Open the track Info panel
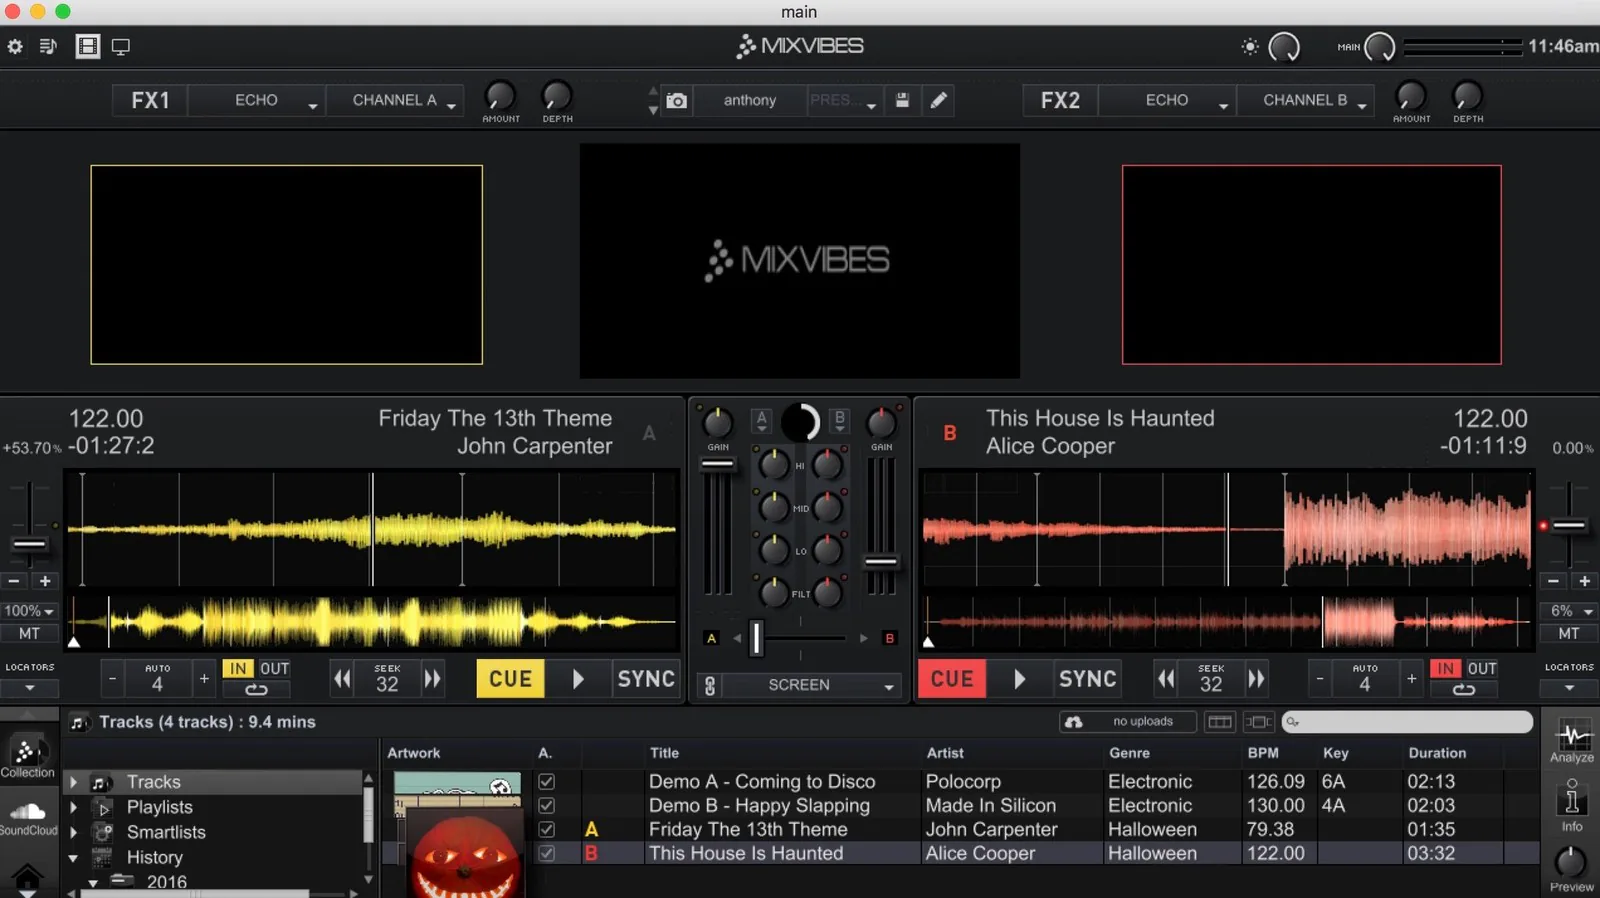This screenshot has width=1600, height=898. (1572, 806)
